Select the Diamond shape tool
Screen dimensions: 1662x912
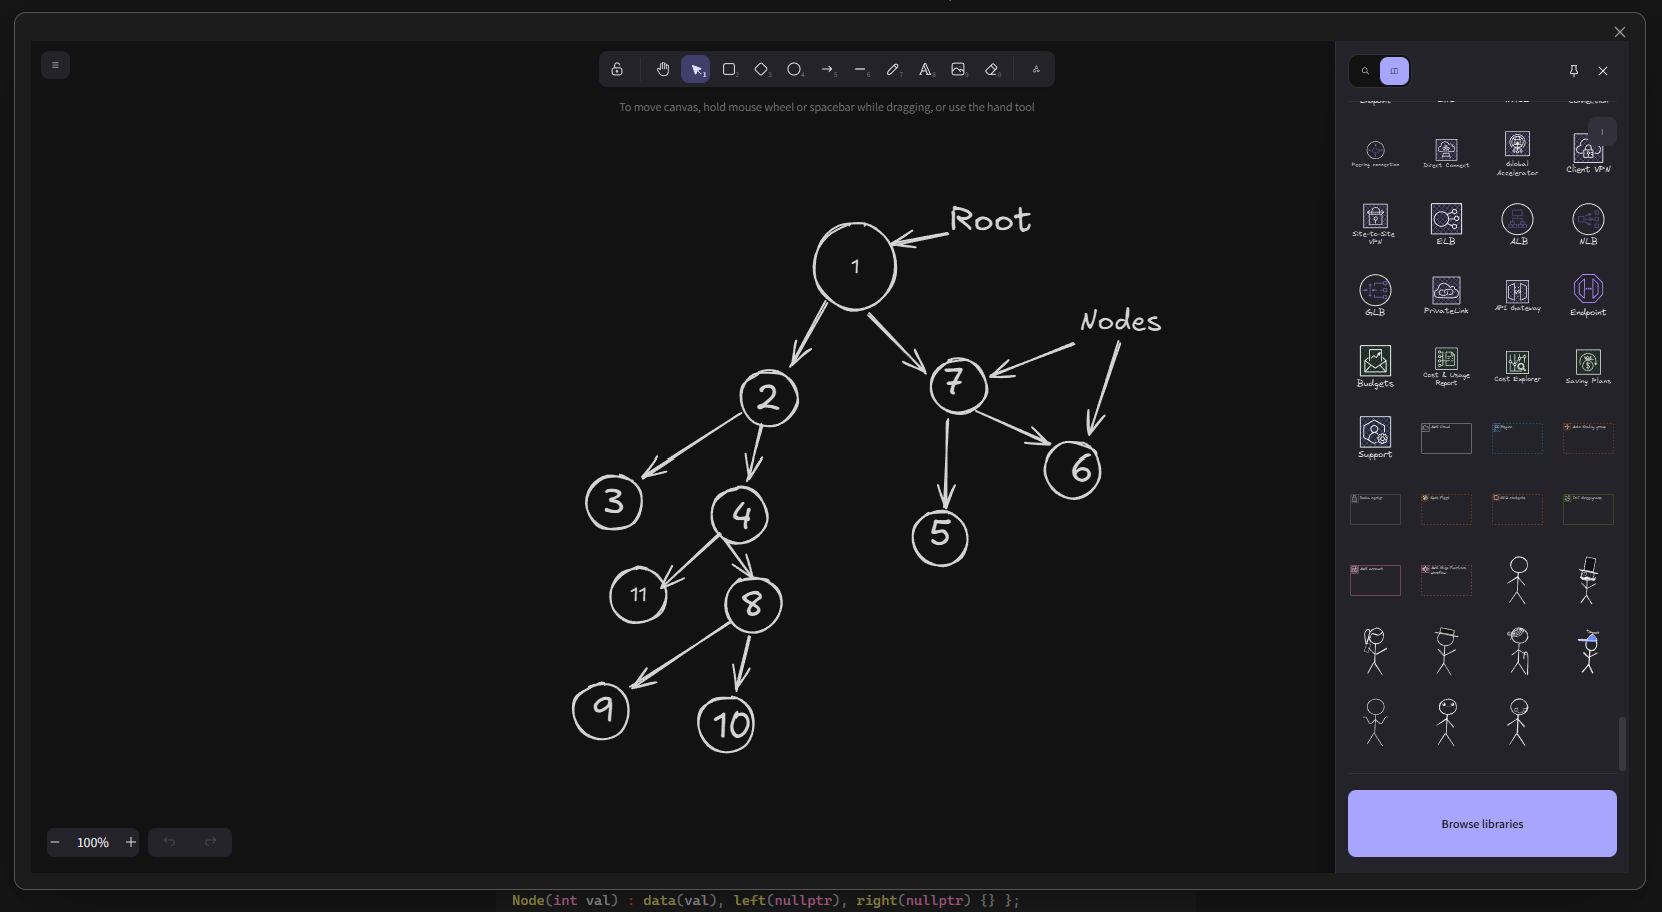(x=761, y=69)
